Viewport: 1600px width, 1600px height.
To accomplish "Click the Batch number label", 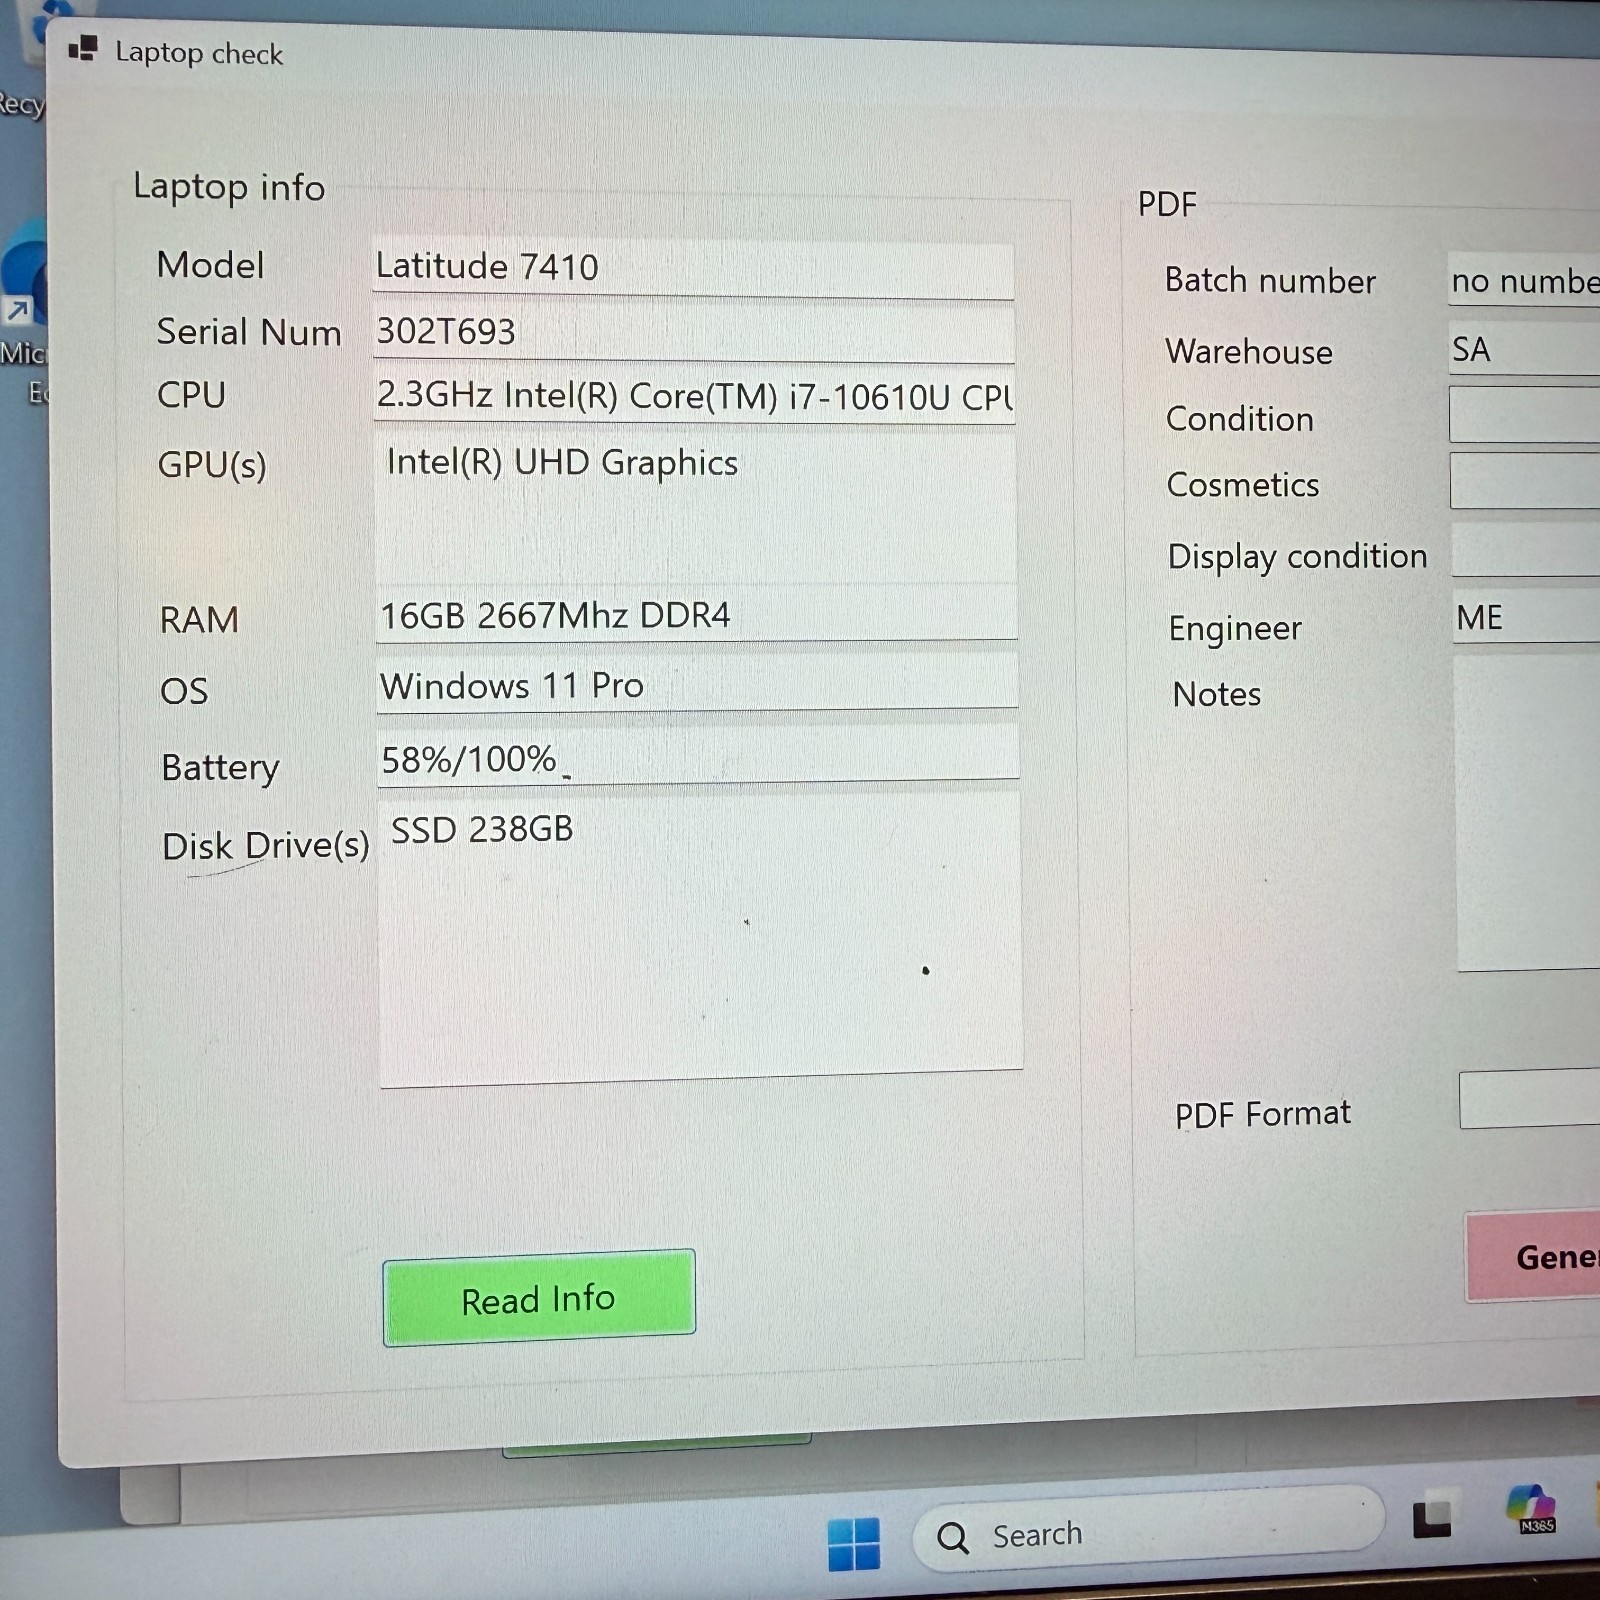I will coord(1270,281).
